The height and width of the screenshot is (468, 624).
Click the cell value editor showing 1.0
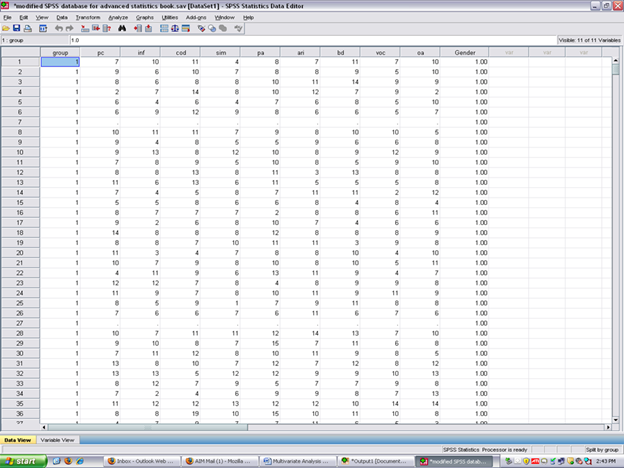point(300,40)
